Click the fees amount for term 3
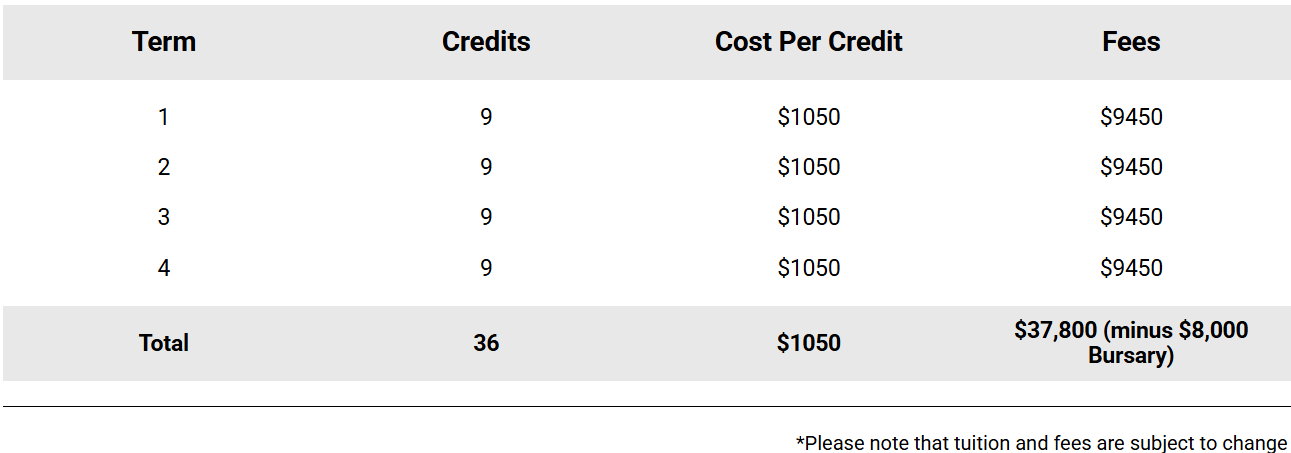 tap(1131, 217)
